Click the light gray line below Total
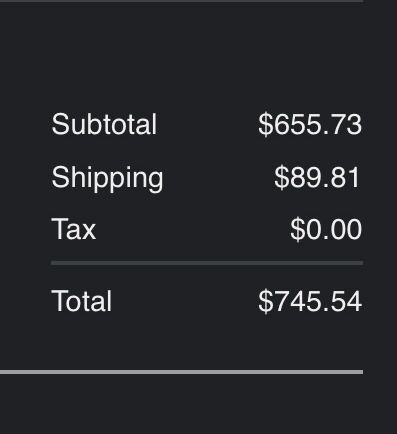Image resolution: width=397 pixels, height=434 pixels. coord(181,372)
